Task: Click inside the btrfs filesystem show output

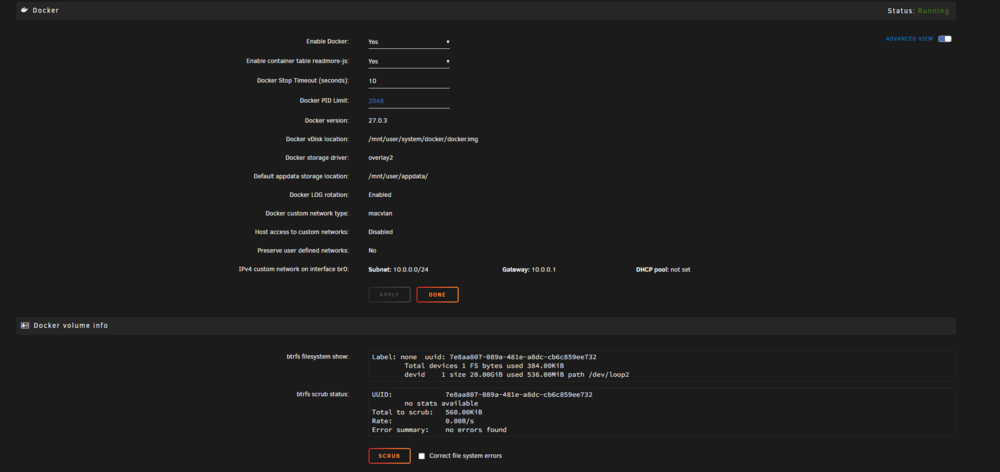Action: (662, 366)
